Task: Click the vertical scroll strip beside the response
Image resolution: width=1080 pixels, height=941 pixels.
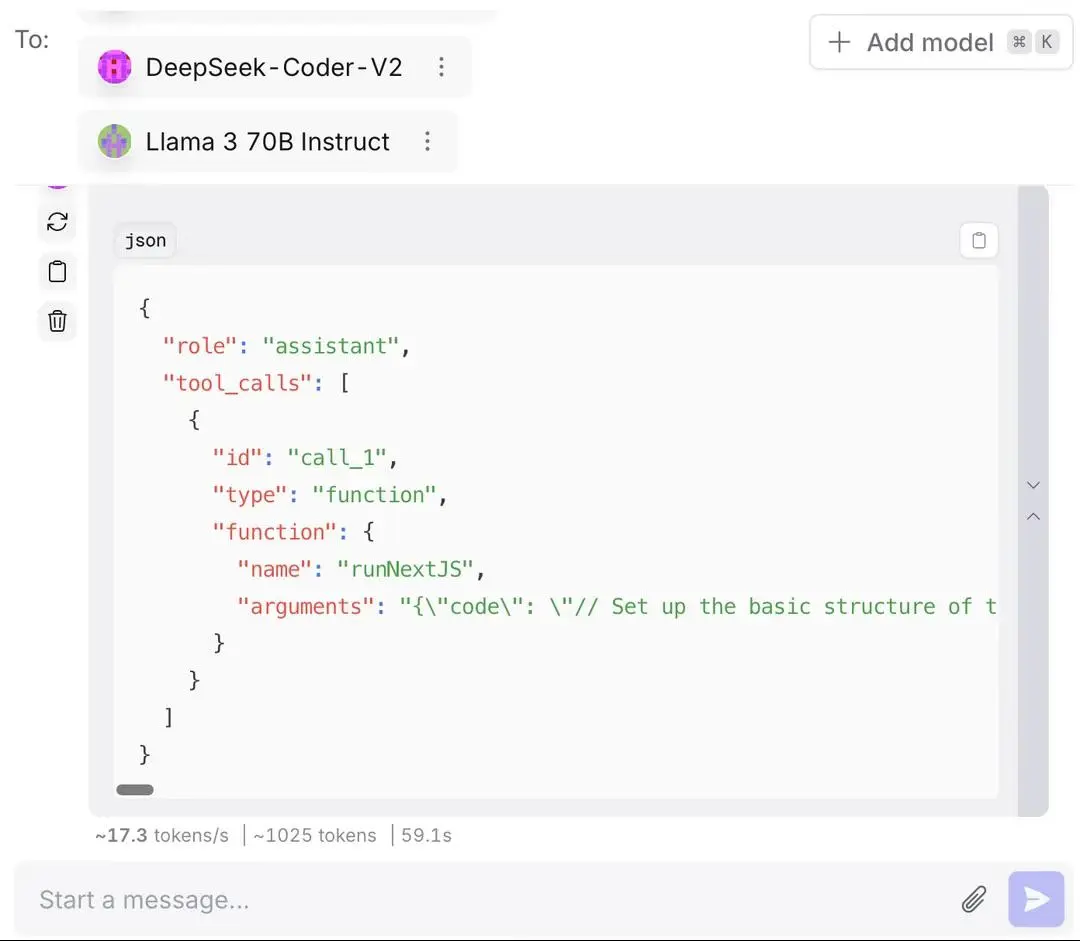Action: click(1033, 500)
